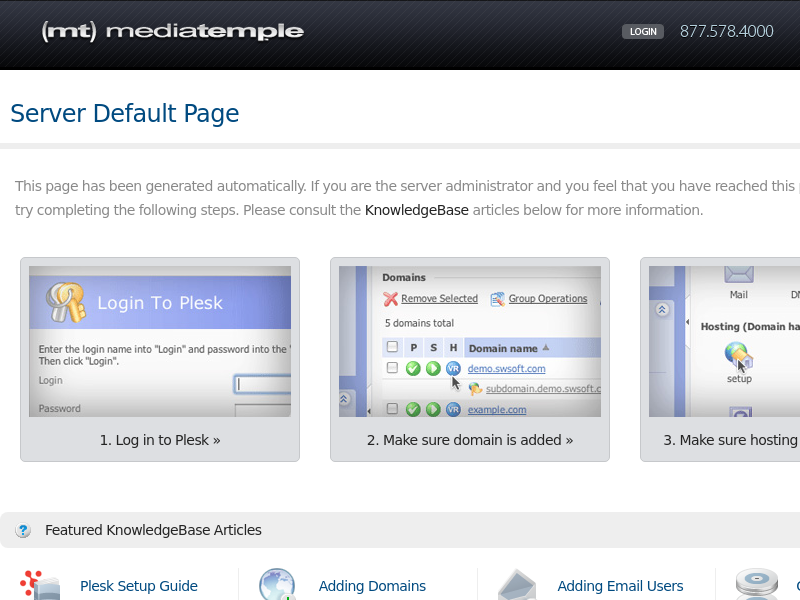This screenshot has width=800, height=600.
Task: Click the Group Operations icon
Action: [x=497, y=299]
